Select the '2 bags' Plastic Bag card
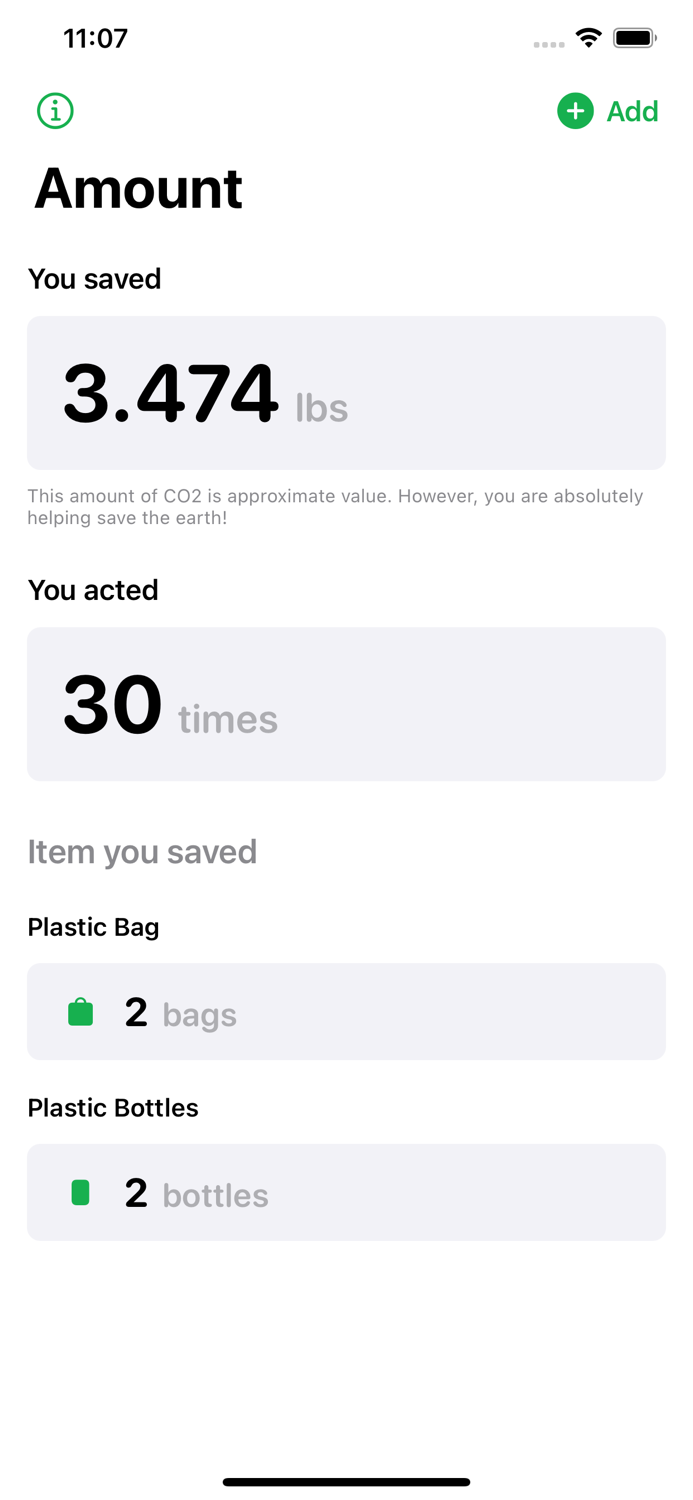The width and height of the screenshot is (693, 1500). pyautogui.click(x=346, y=1011)
